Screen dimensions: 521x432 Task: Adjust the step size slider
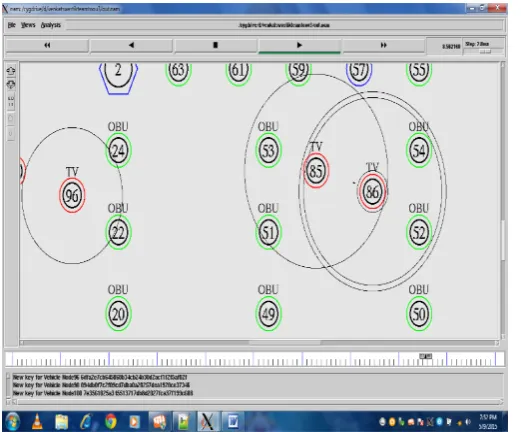(x=485, y=52)
